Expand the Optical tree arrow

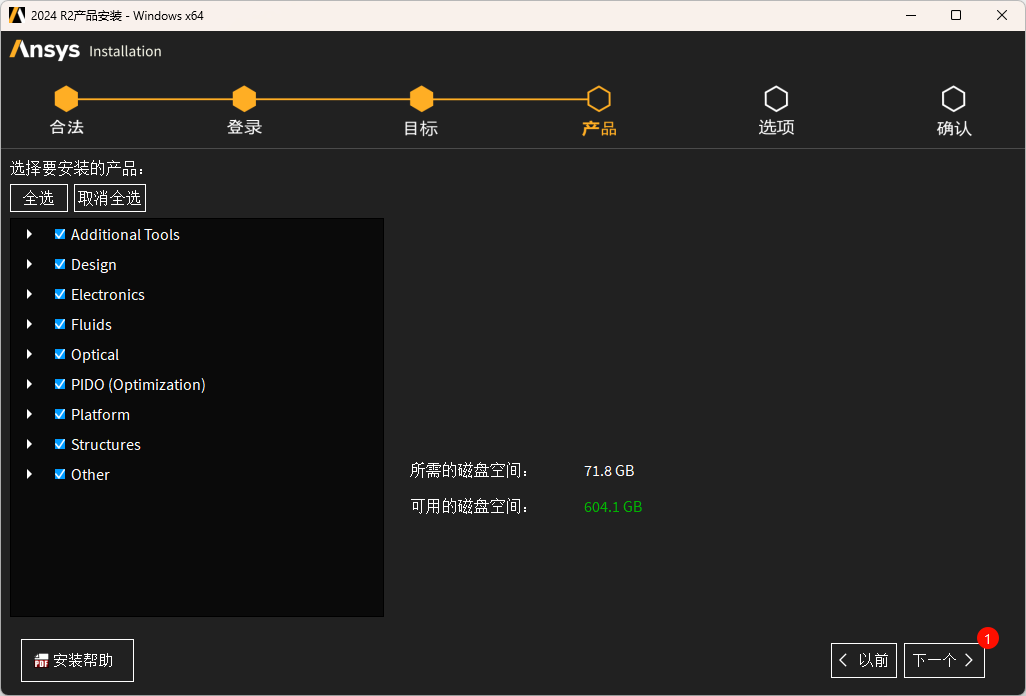click(x=30, y=354)
